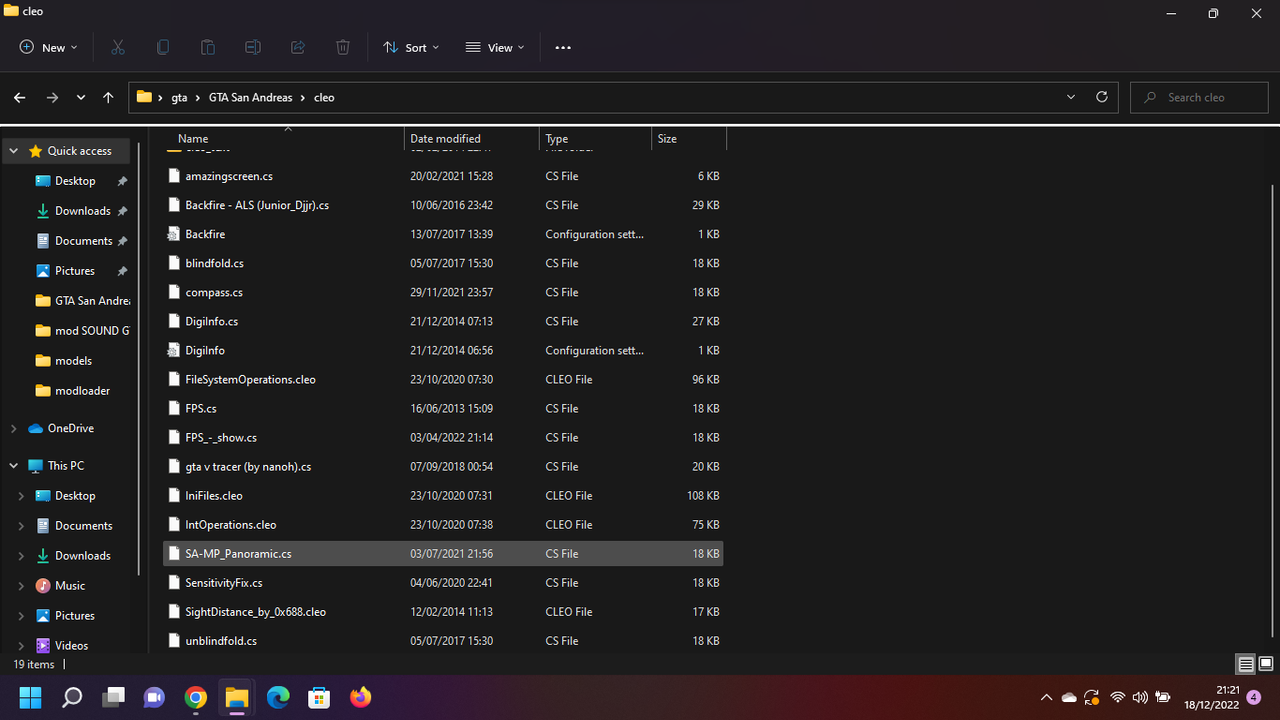Open Wi-Fi network tray icon
This screenshot has width=1280, height=720.
click(x=1117, y=697)
